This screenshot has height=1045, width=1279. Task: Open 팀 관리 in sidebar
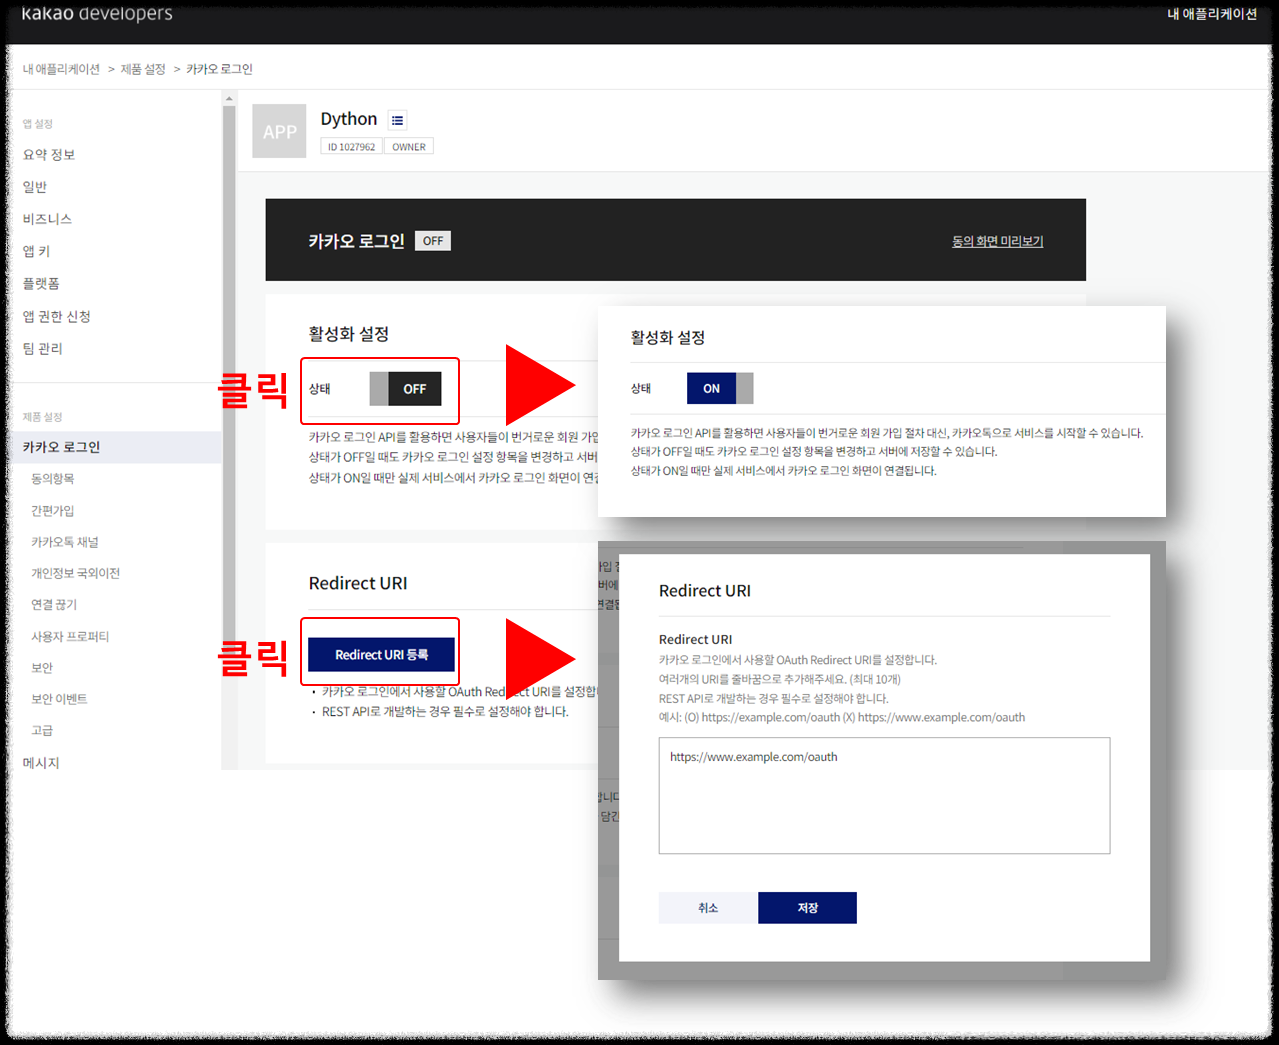pyautogui.click(x=42, y=348)
